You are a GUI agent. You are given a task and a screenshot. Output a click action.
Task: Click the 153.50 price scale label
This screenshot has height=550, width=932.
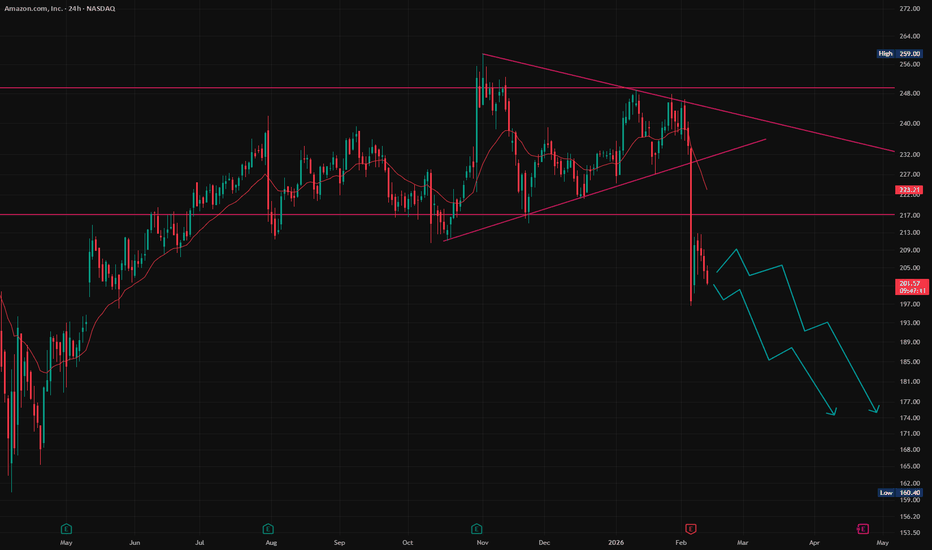[x=909, y=533]
